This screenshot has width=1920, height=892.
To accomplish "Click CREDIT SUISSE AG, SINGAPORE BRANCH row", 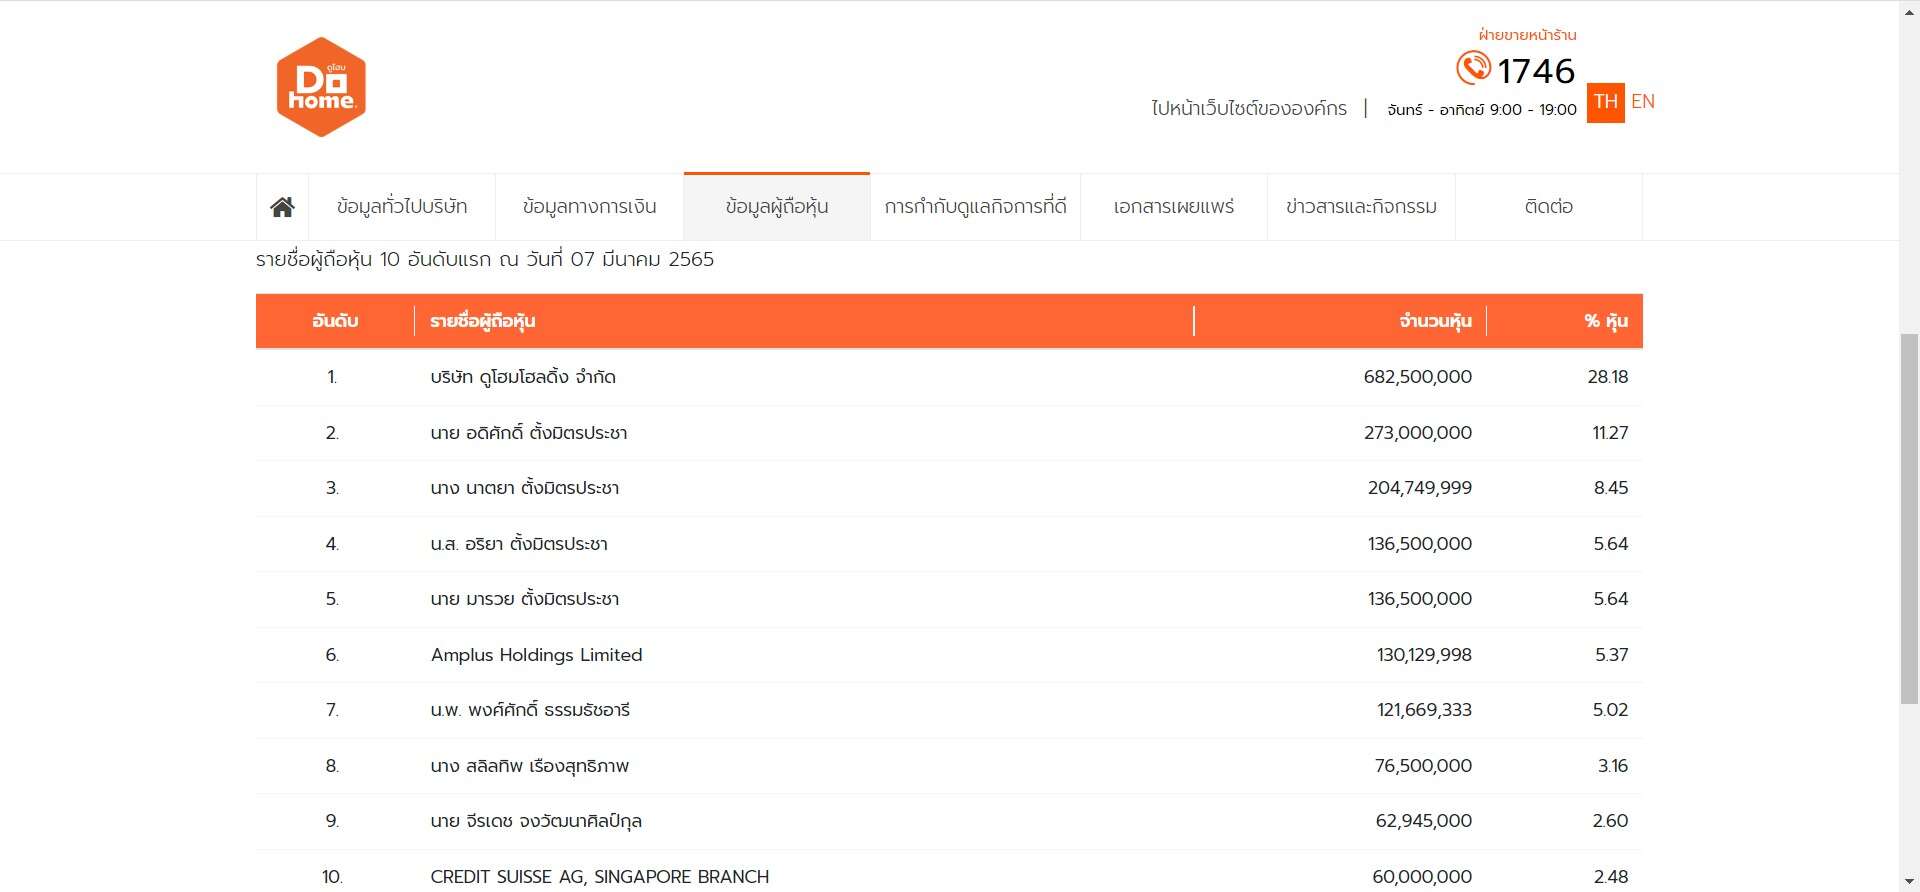I will [599, 876].
